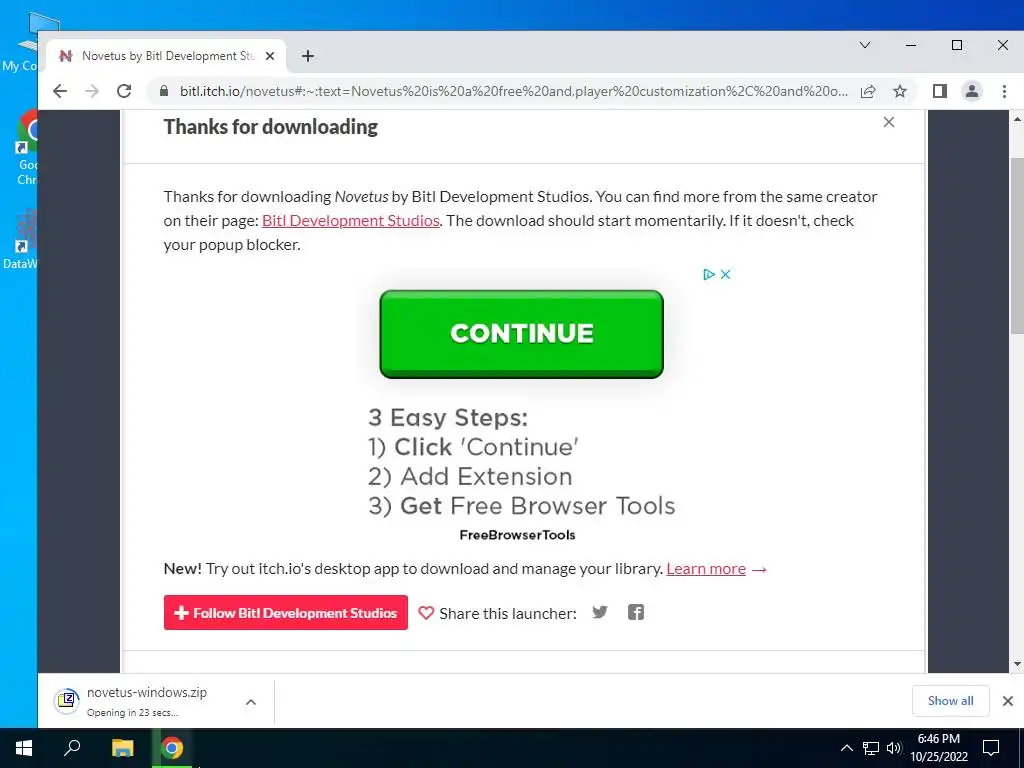Bookmark this tab with the star icon
This screenshot has width=1024, height=768.
[x=900, y=91]
